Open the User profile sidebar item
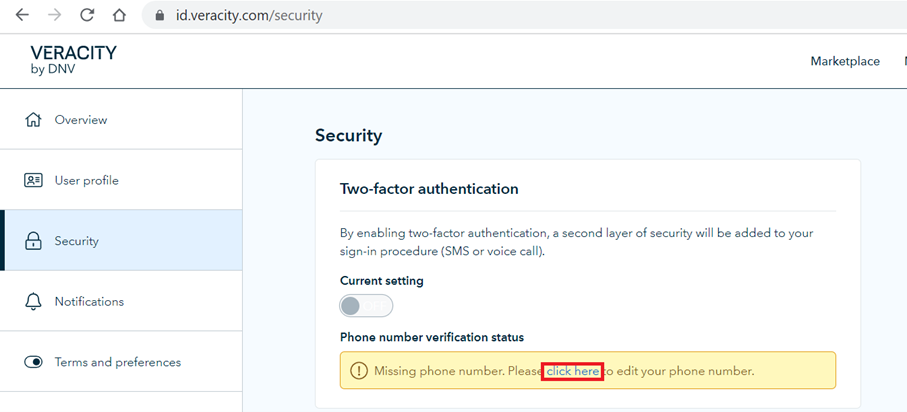The height and width of the screenshot is (412, 907). pos(87,181)
